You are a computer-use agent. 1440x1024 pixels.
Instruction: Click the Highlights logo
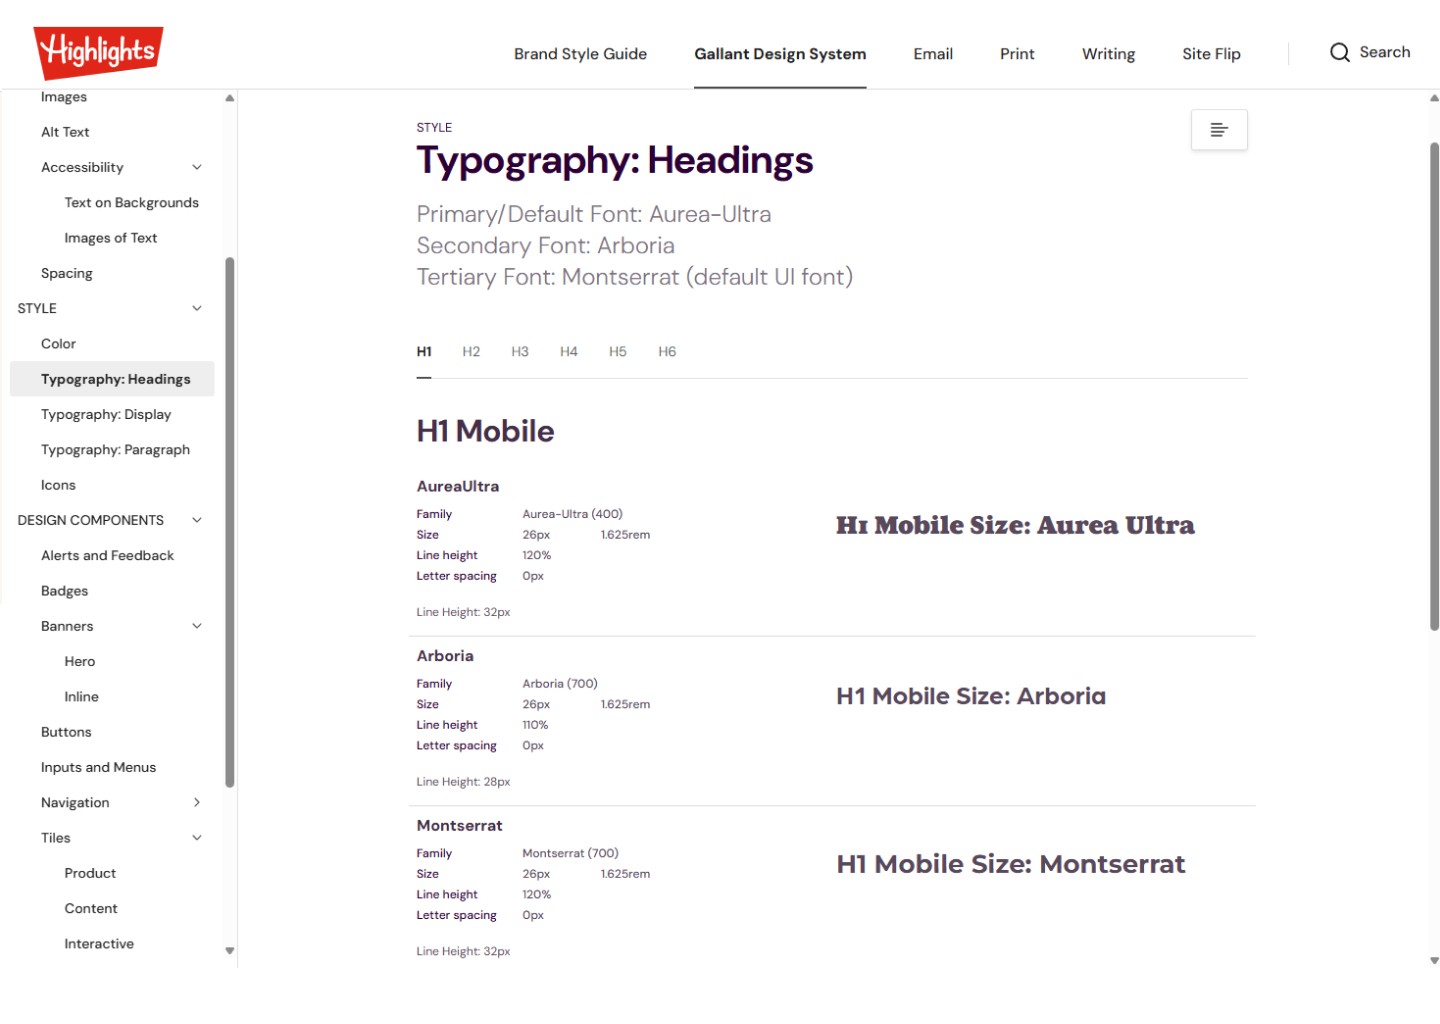click(97, 51)
